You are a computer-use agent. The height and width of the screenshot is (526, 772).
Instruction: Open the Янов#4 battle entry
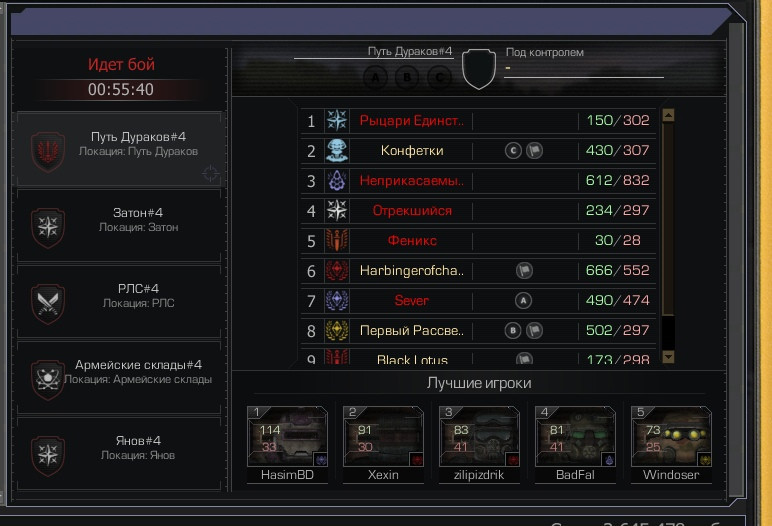(119, 454)
